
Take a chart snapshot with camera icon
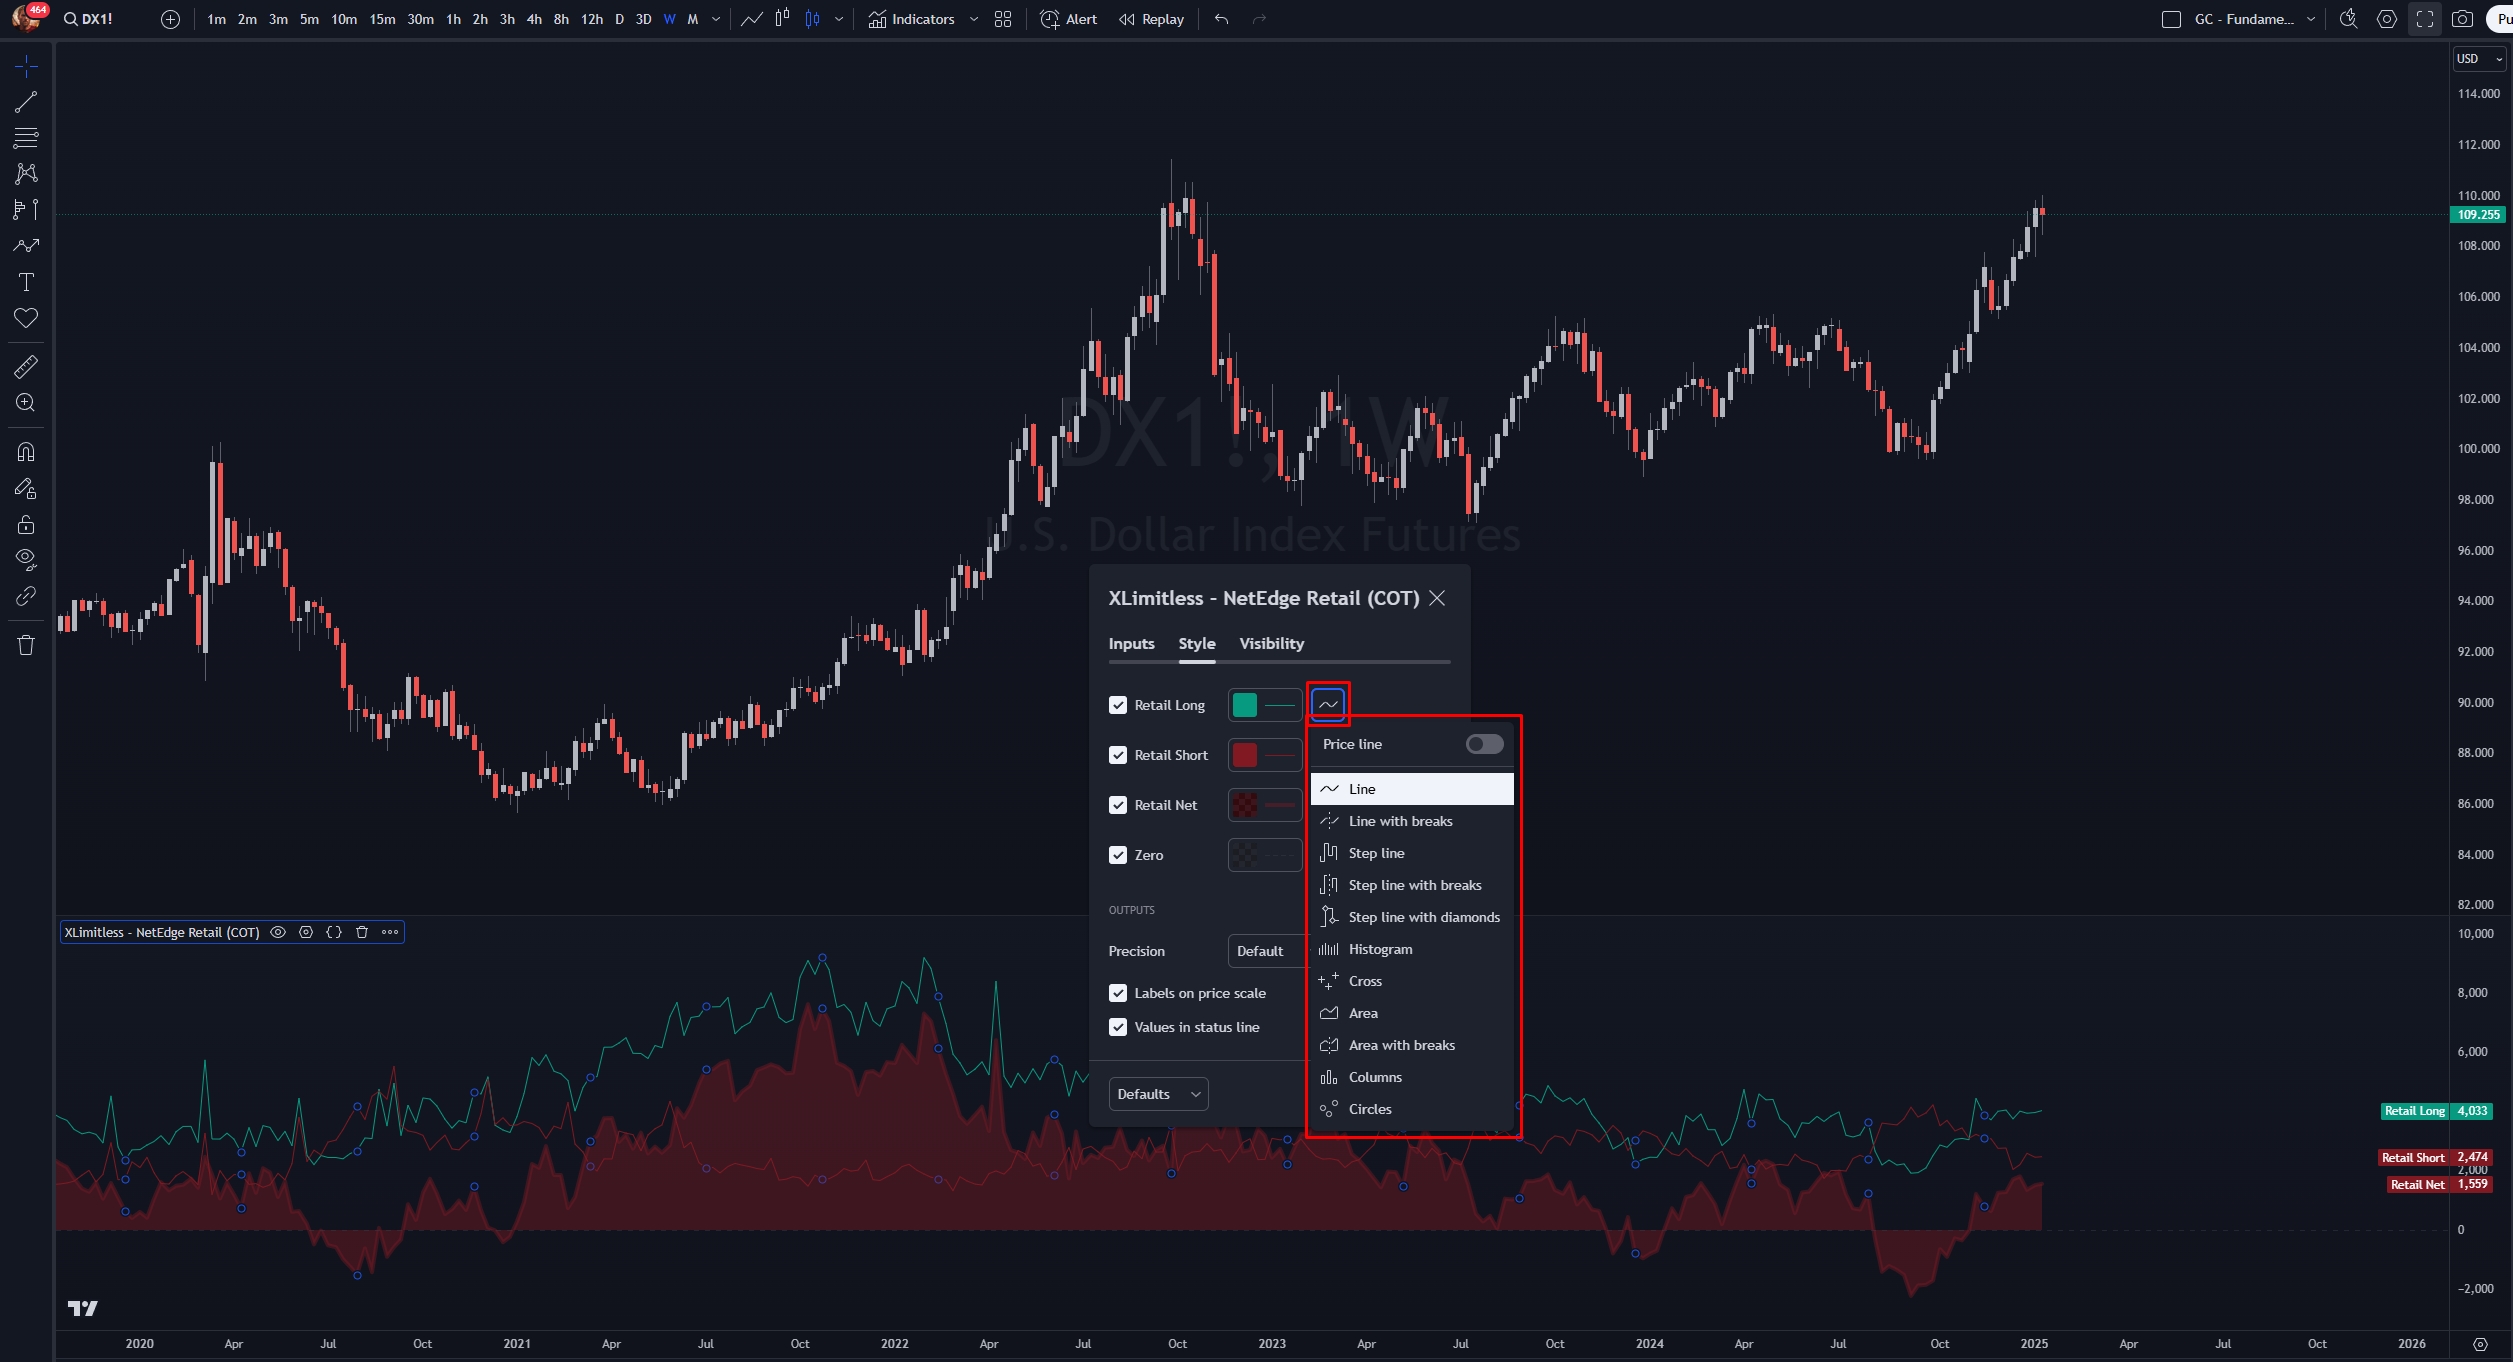(x=2462, y=19)
